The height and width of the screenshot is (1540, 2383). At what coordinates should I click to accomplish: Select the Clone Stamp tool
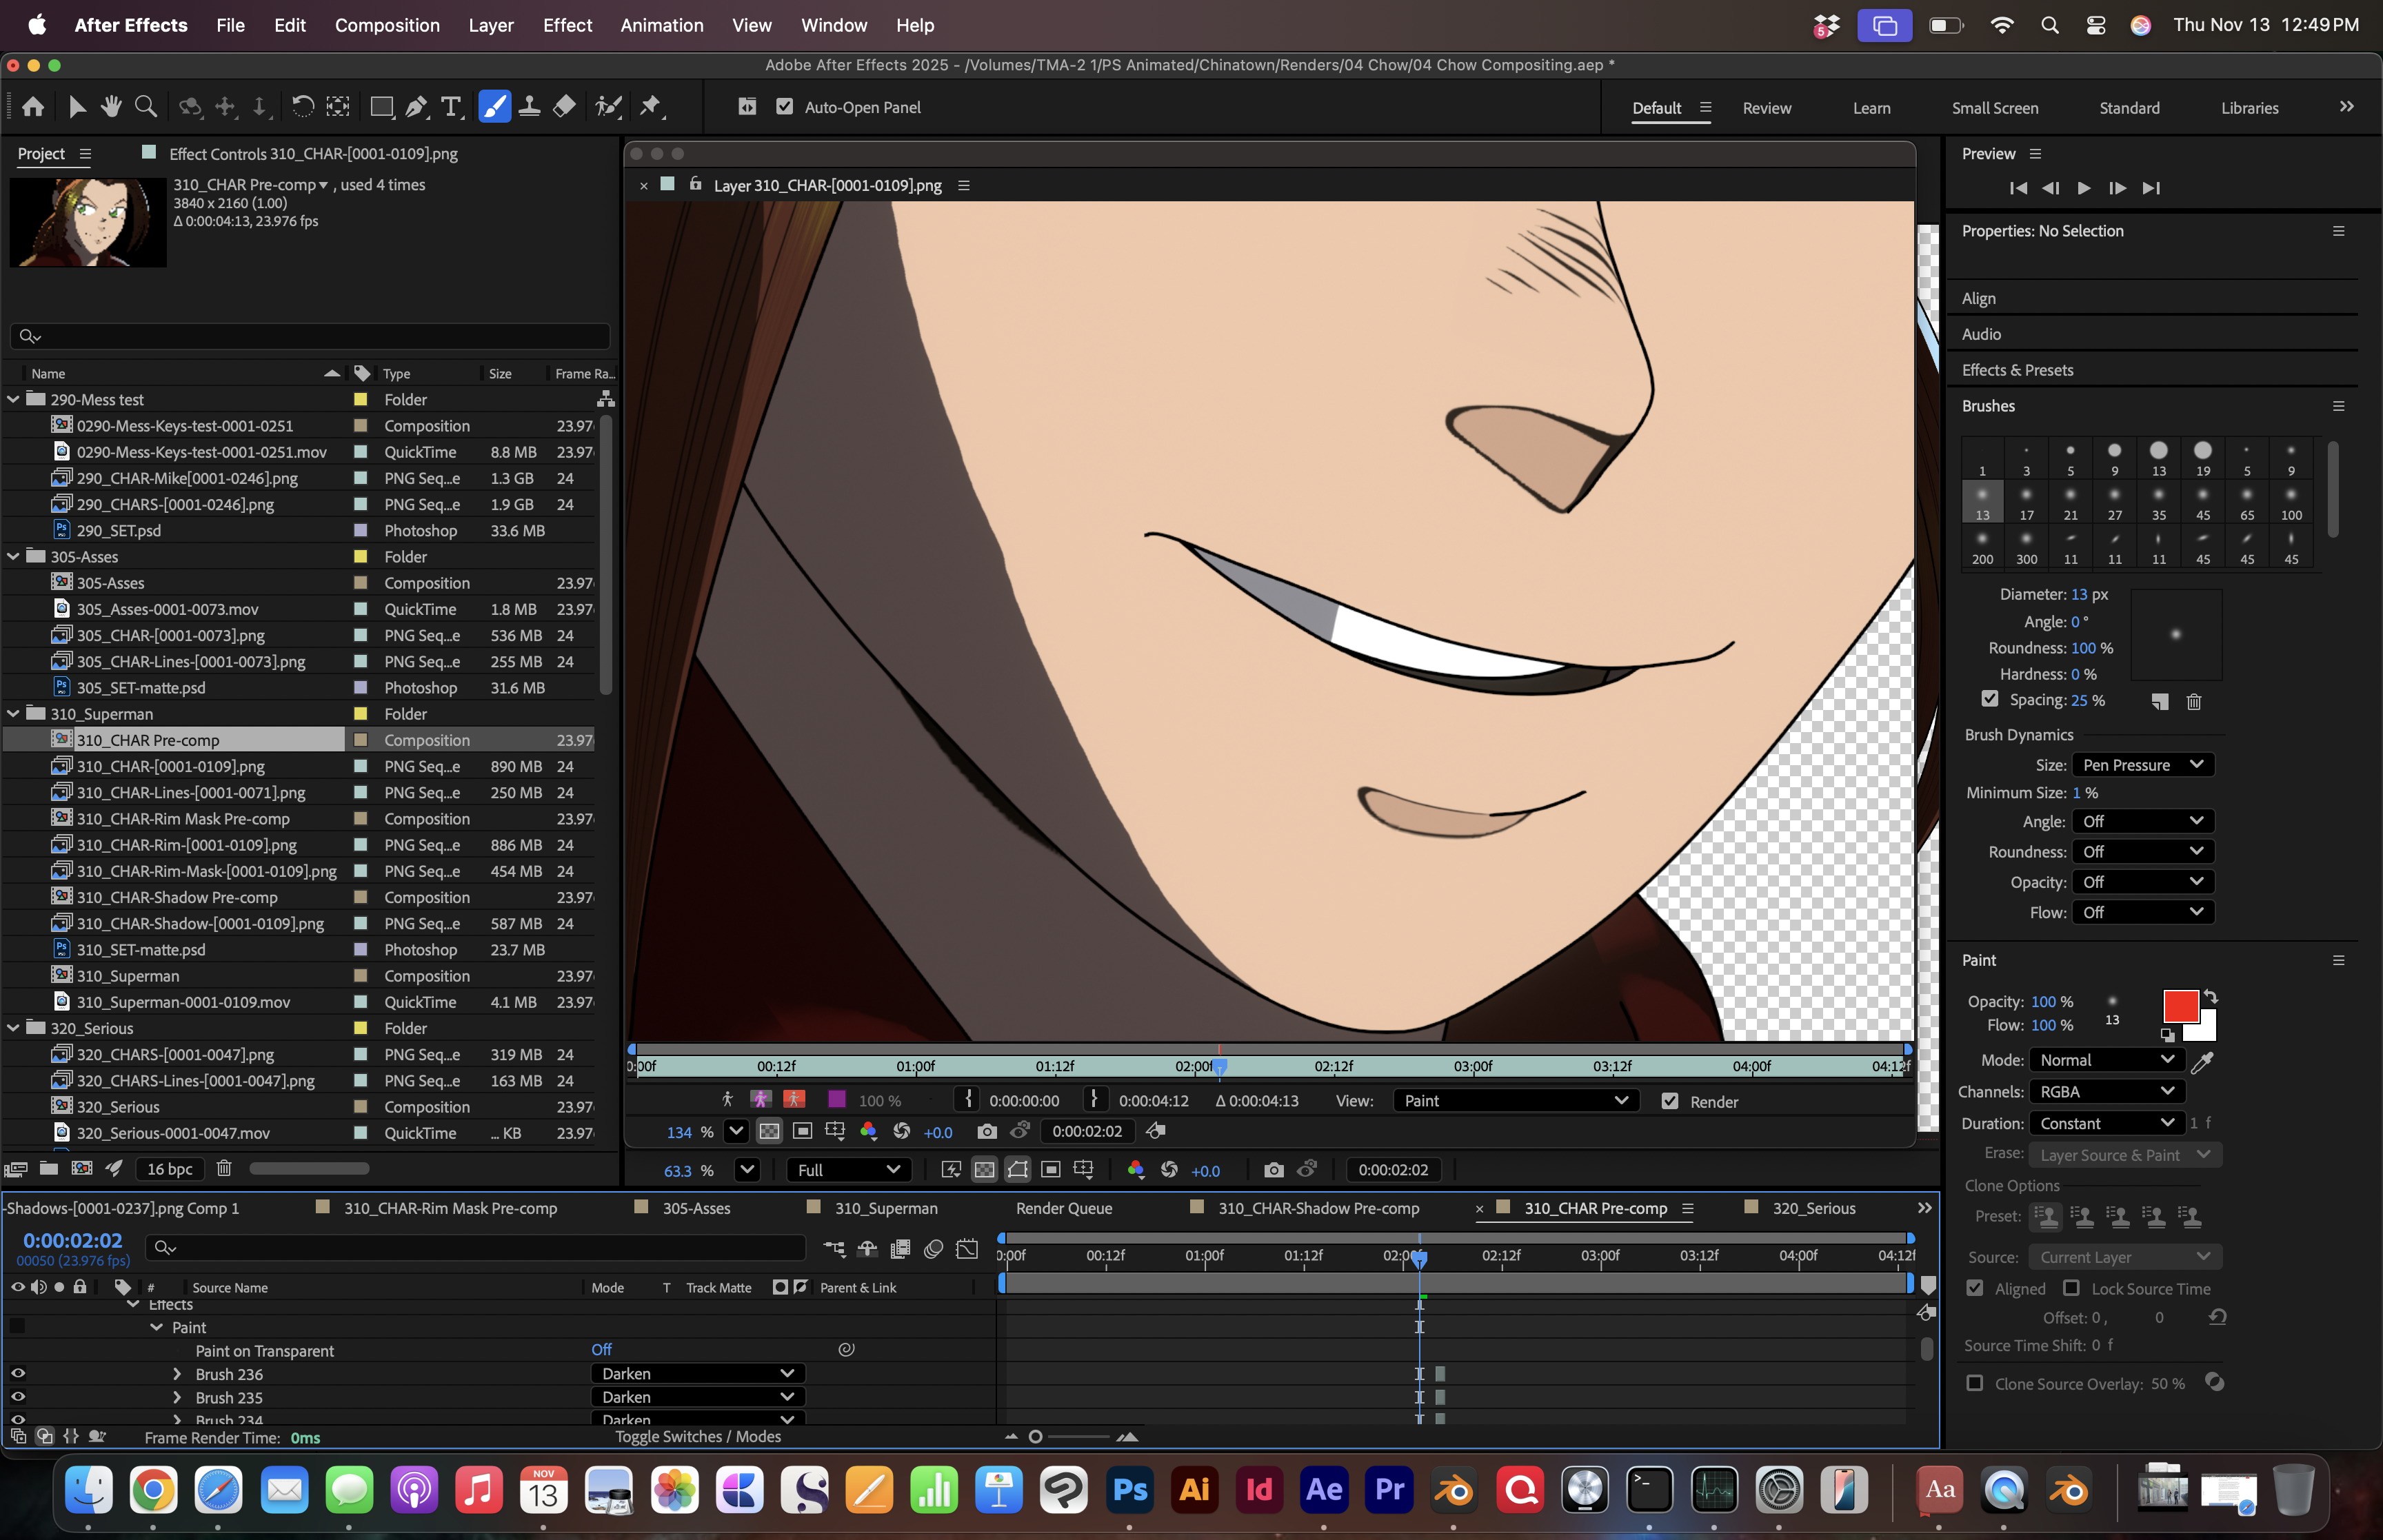[530, 106]
